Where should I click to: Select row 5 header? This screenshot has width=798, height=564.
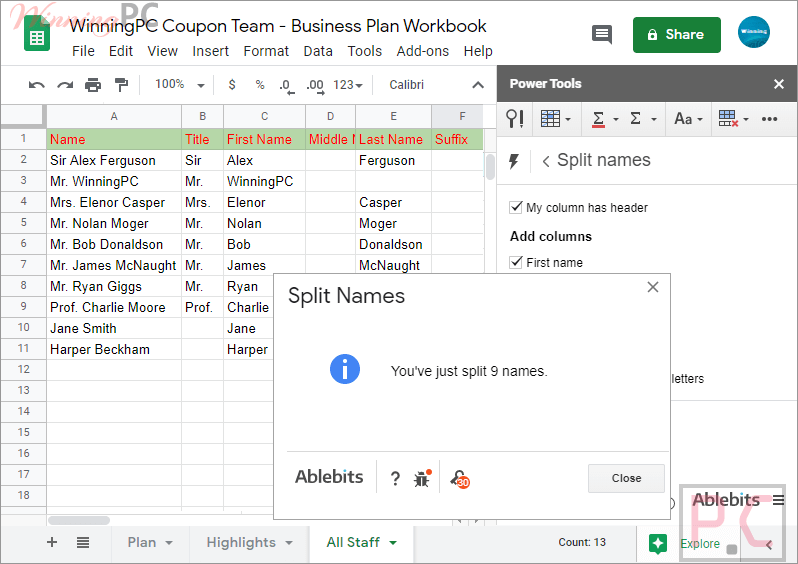click(x=23, y=223)
